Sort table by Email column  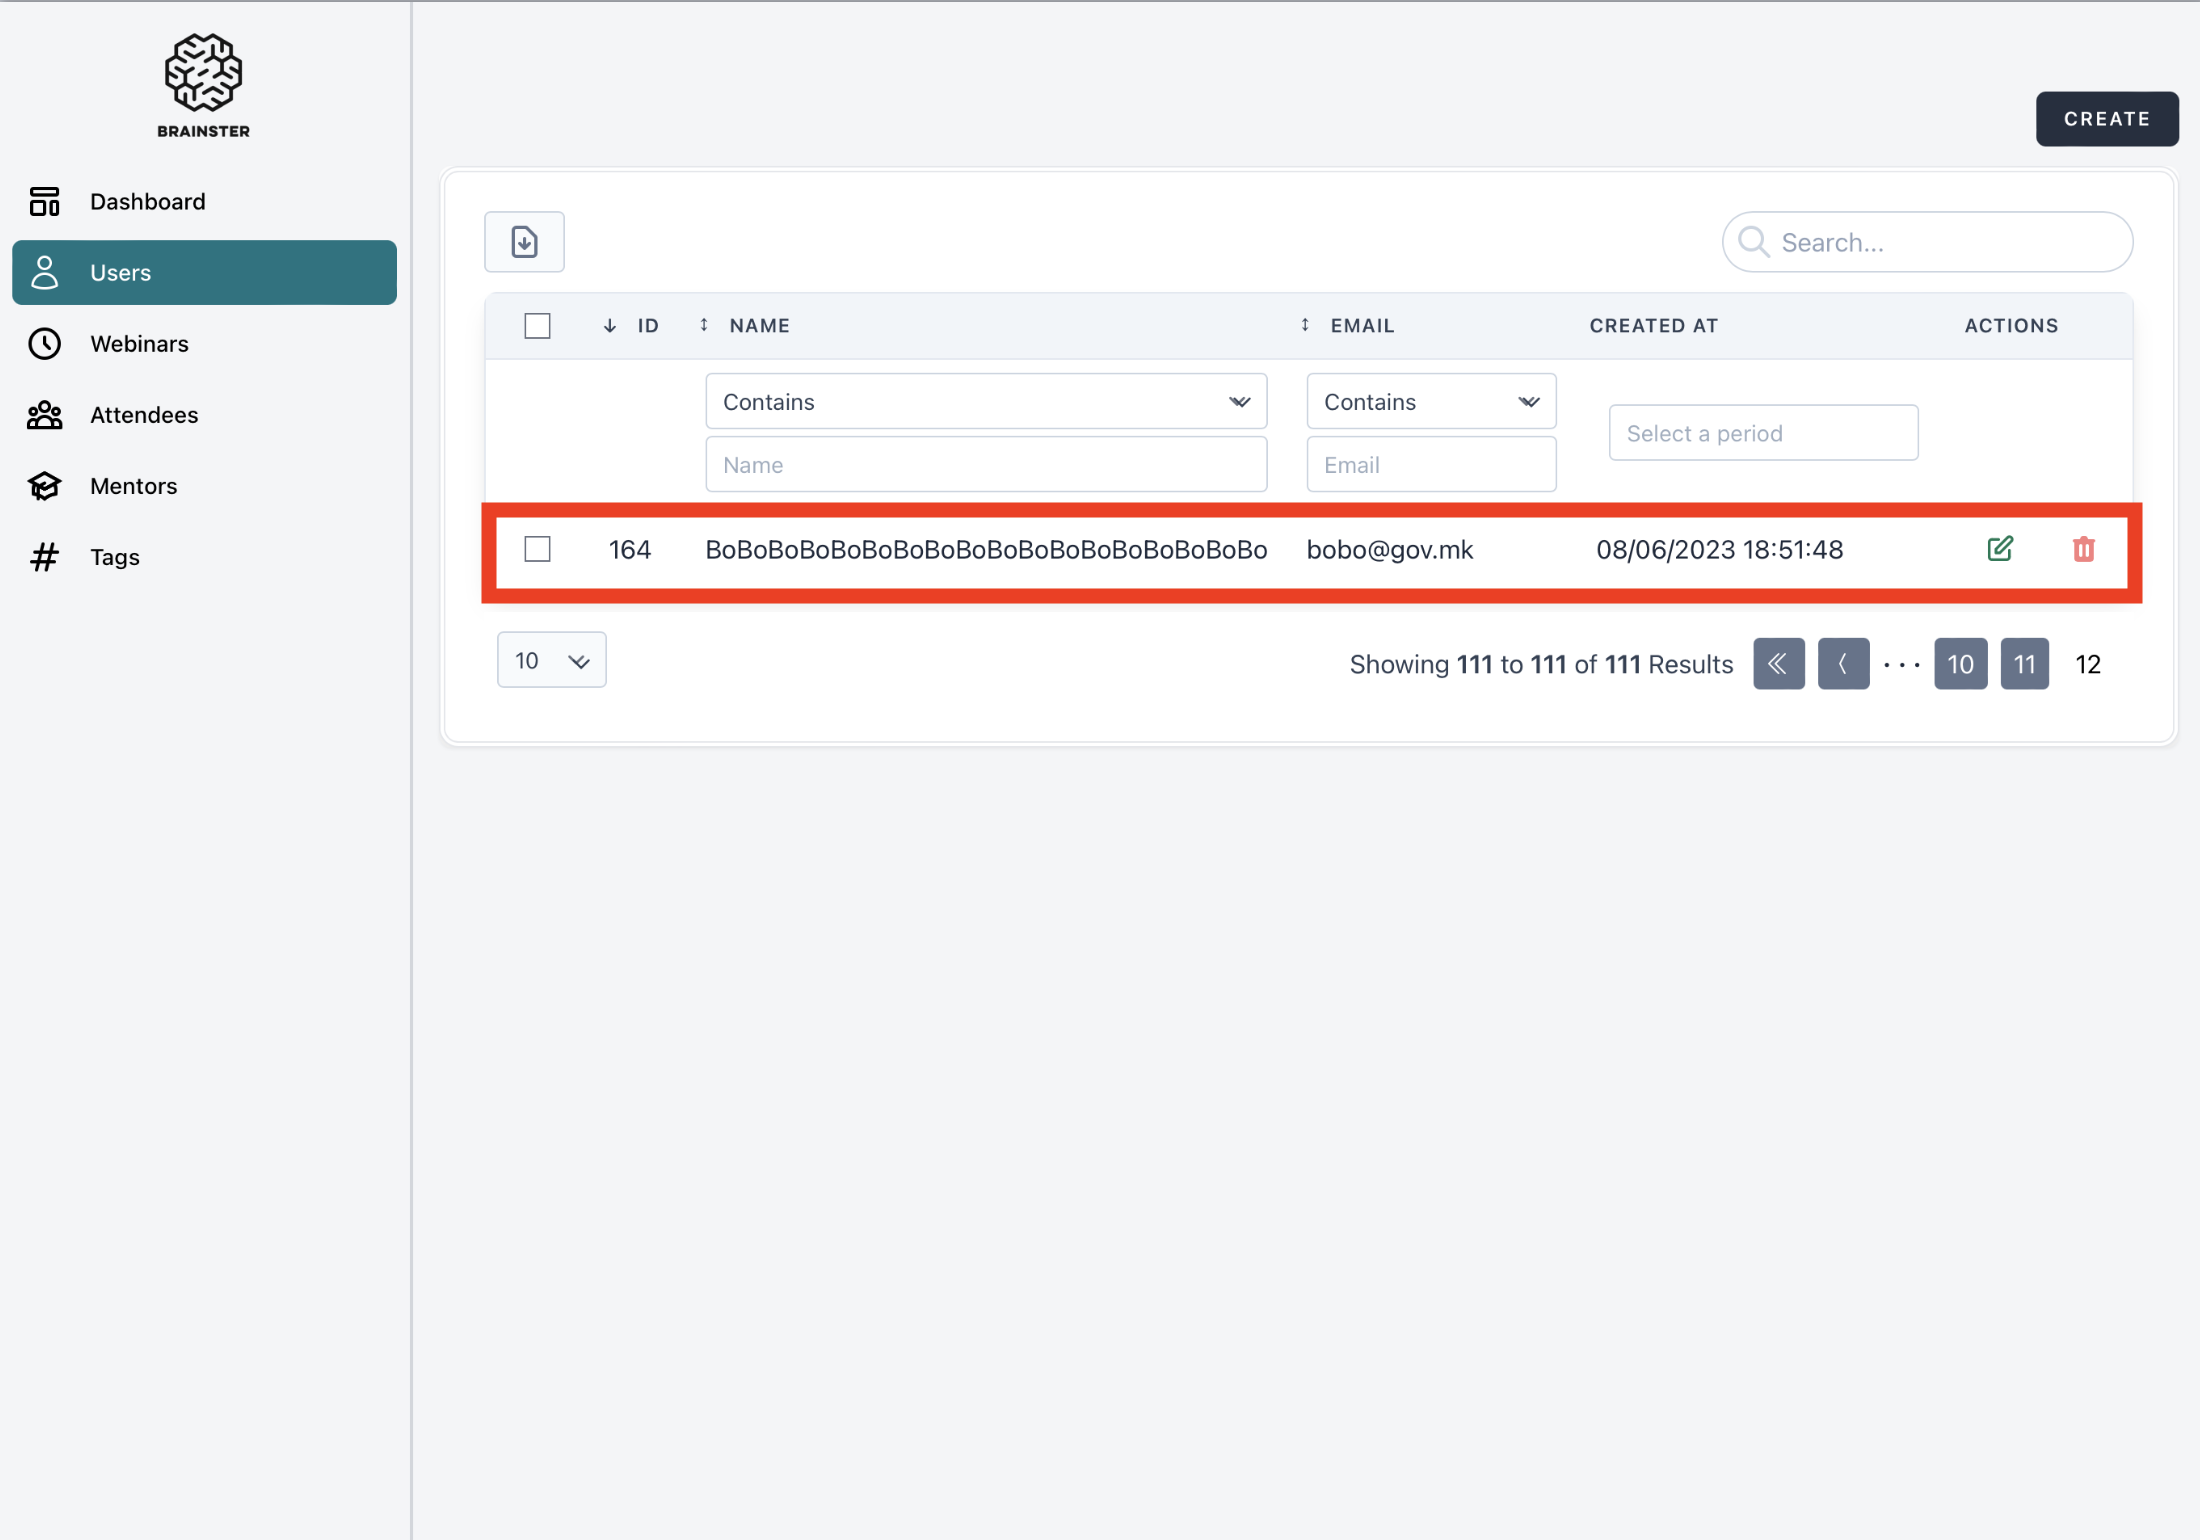tap(1305, 325)
